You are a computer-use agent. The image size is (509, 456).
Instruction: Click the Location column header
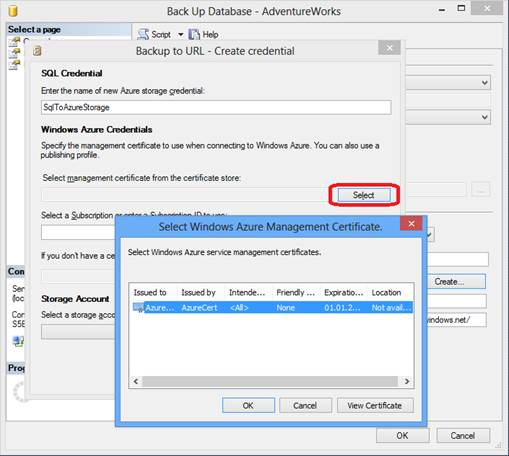point(387,292)
